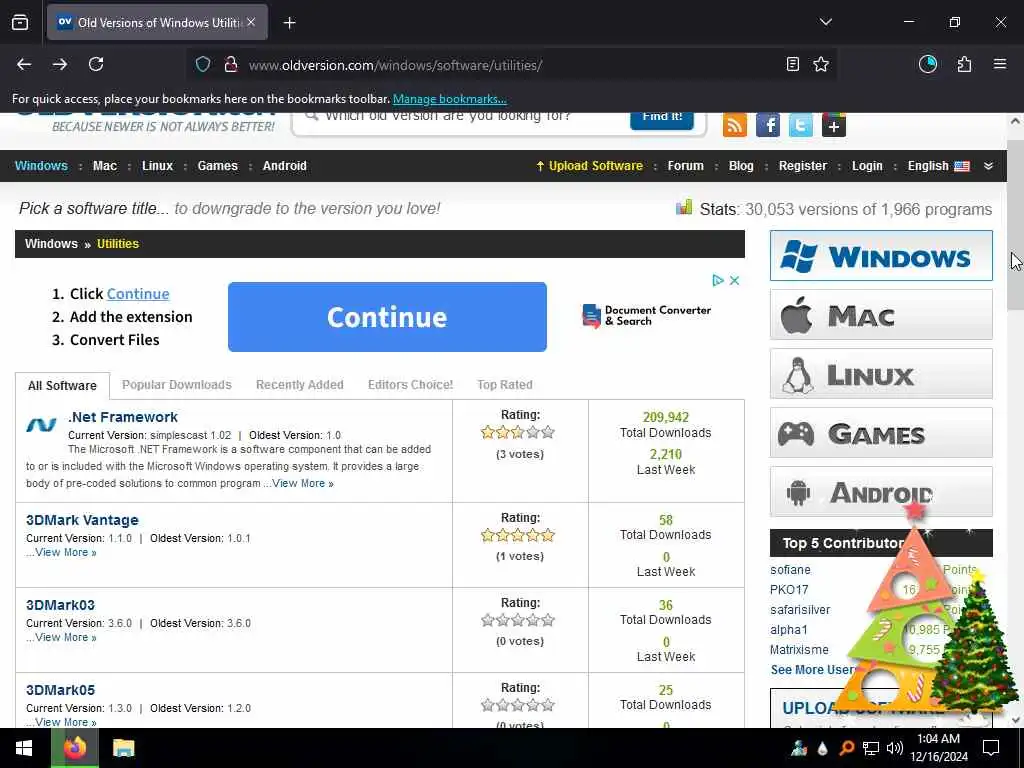1024x768 pixels.
Task: Switch to Popular Downloads tab
Action: pos(177,385)
